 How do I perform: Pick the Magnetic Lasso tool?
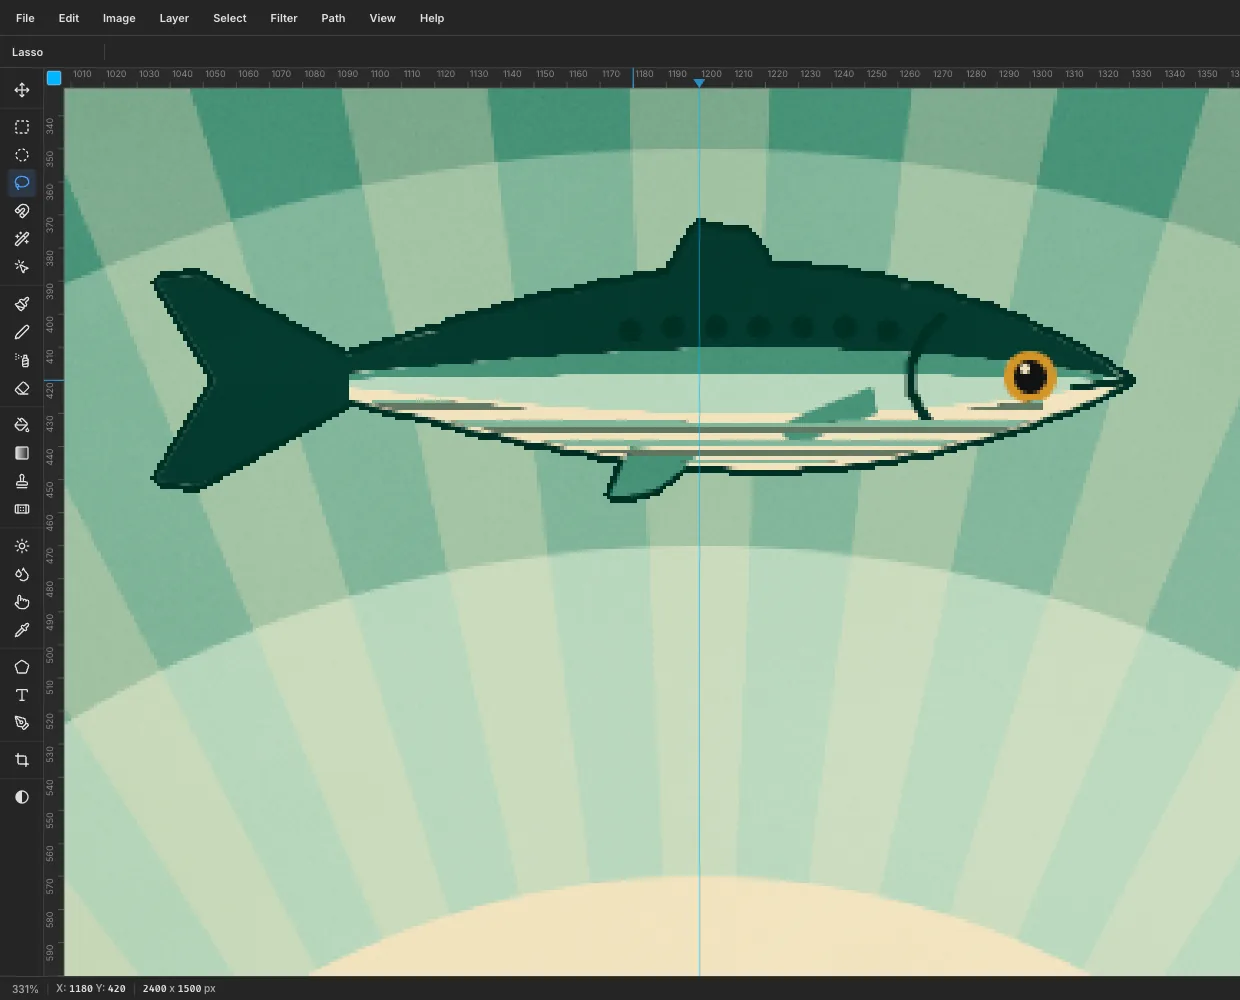tap(22, 211)
